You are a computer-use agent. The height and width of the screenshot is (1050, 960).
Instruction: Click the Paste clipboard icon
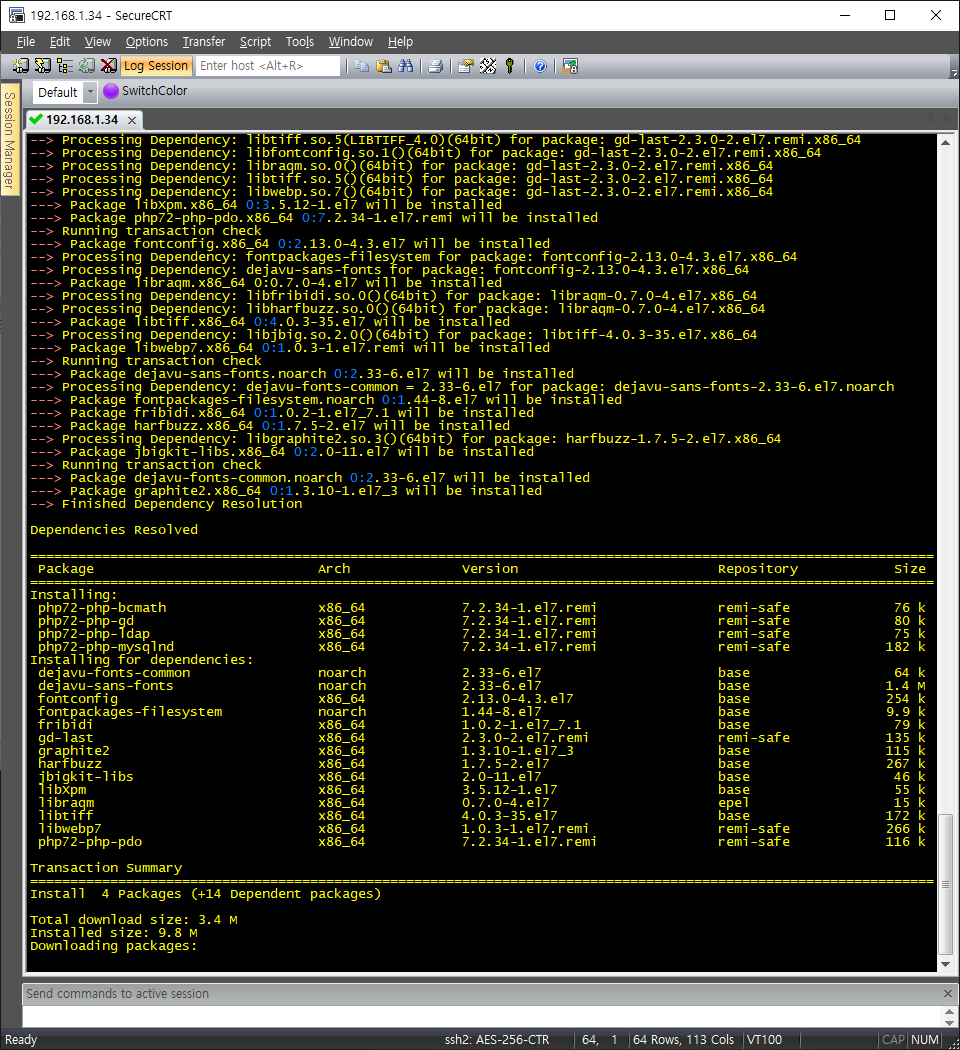point(384,66)
